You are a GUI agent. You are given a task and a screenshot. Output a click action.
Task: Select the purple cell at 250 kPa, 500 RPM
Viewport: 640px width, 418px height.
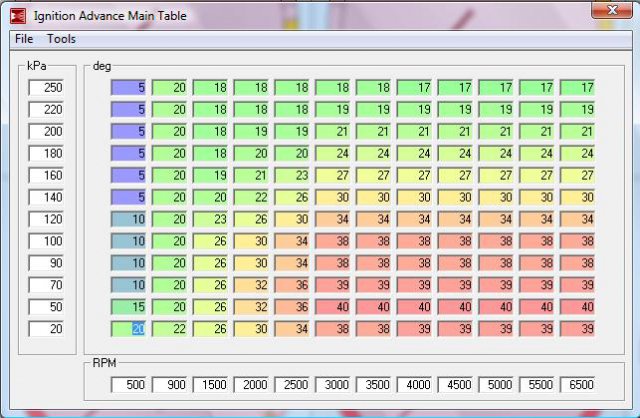128,88
